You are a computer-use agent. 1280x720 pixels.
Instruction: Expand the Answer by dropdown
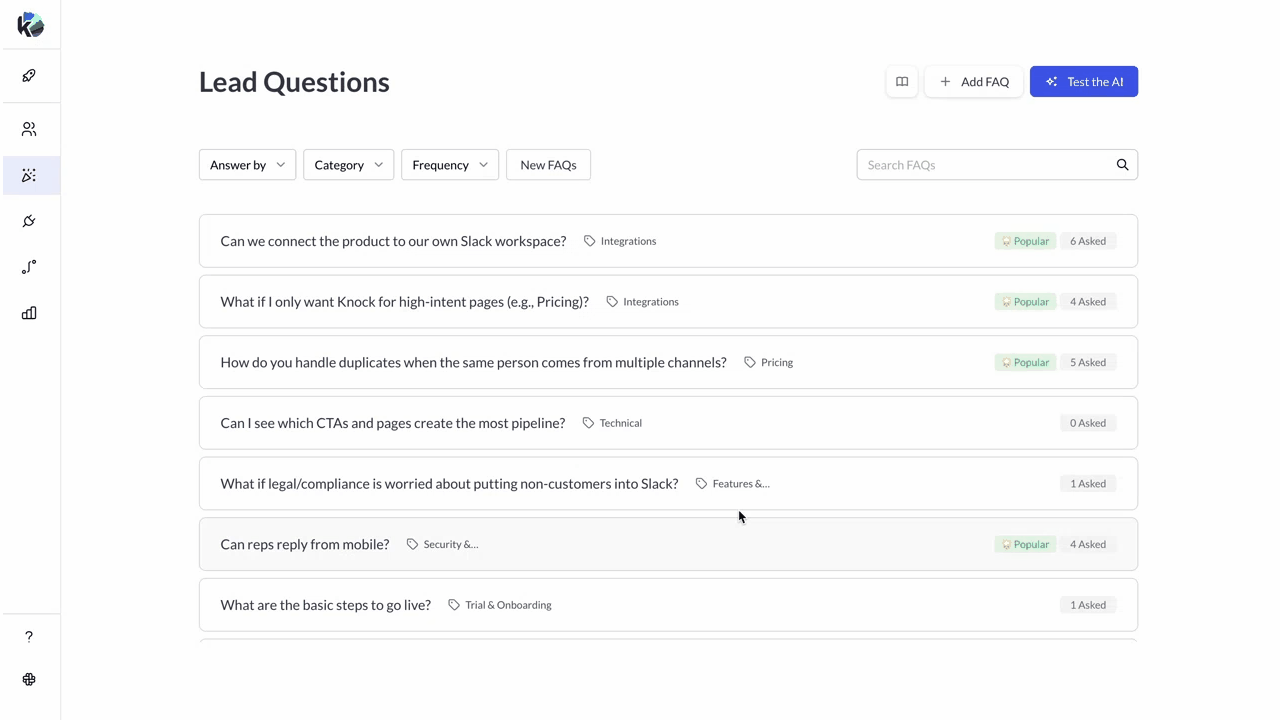pos(247,165)
